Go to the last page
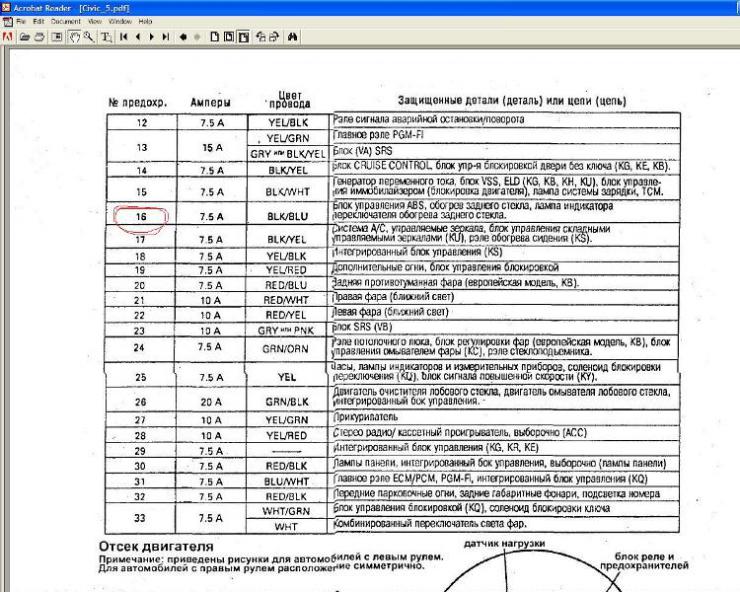740x592 pixels. pos(165,37)
